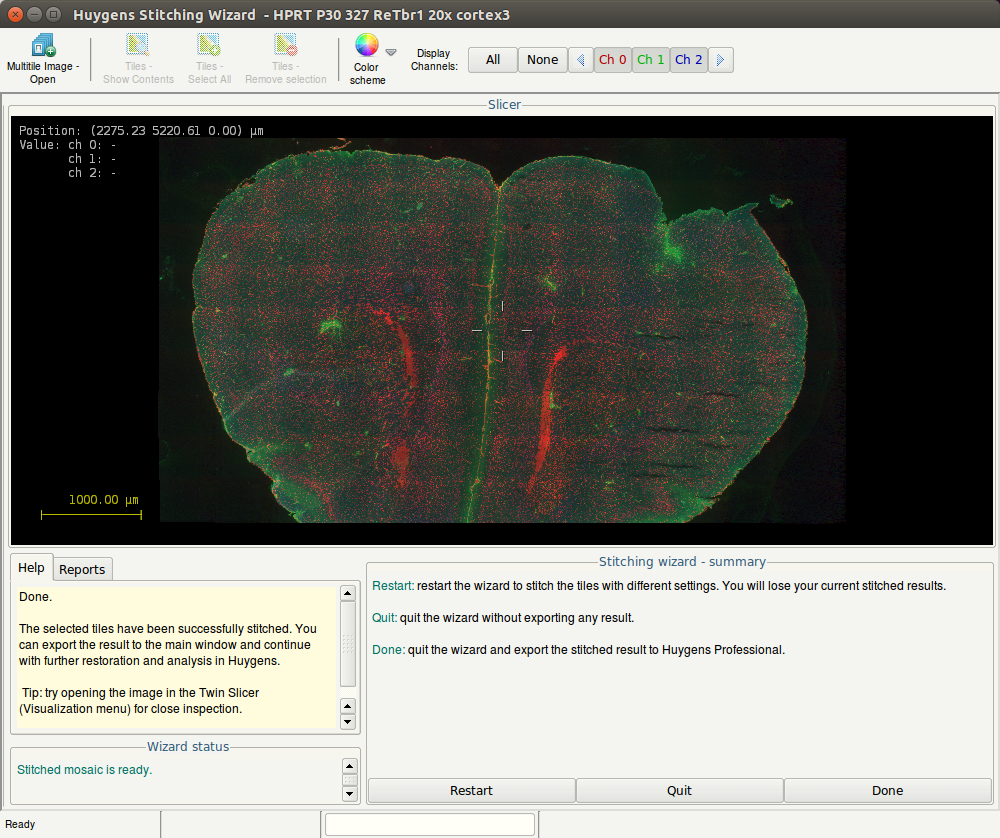Click the next channel right arrow
The height and width of the screenshot is (838, 1000).
pyautogui.click(x=721, y=60)
